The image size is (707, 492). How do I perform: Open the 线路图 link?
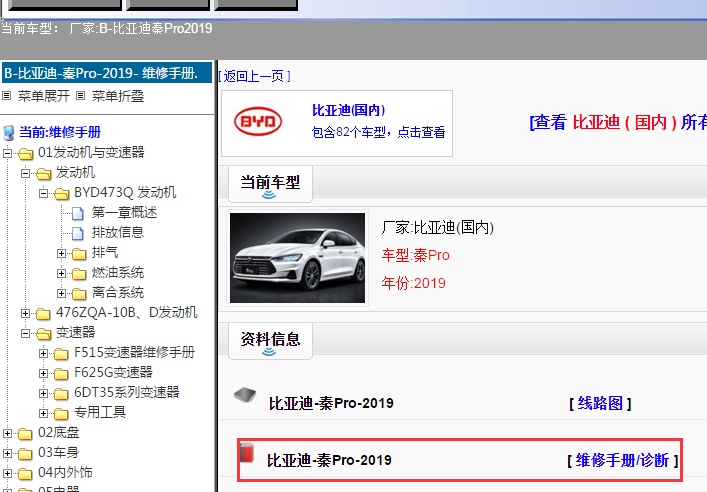pyautogui.click(x=600, y=403)
